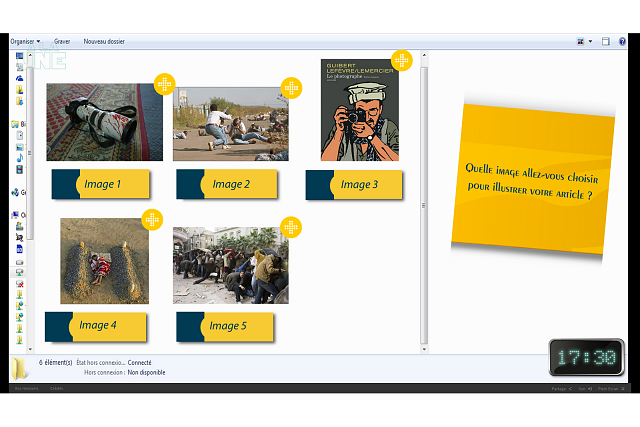The height and width of the screenshot is (427, 640).
Task: Select the child between graves thumbnail
Action: coord(104,261)
